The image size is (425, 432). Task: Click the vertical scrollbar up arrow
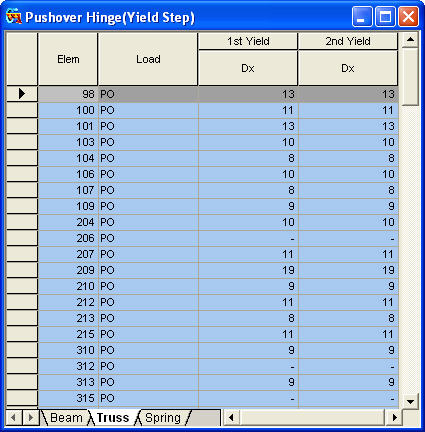tap(410, 40)
